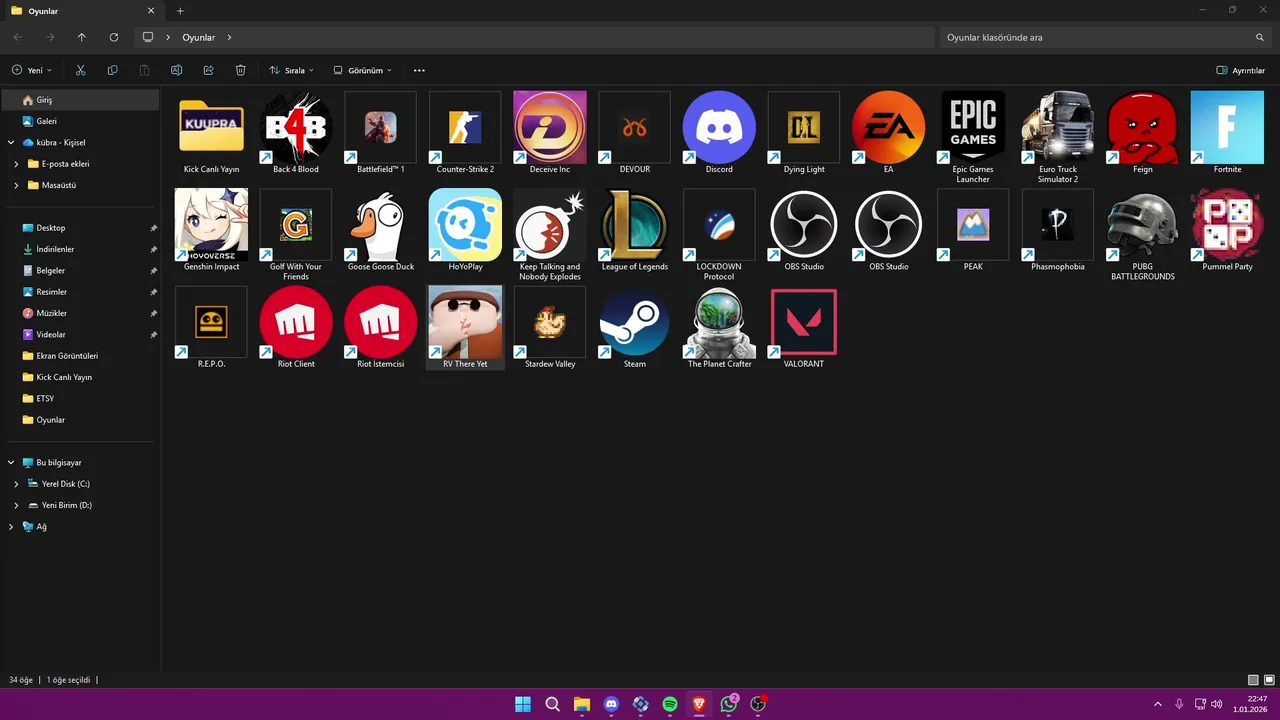
Task: Click the Oyunlar klasöründe ara search field
Action: 1106,37
